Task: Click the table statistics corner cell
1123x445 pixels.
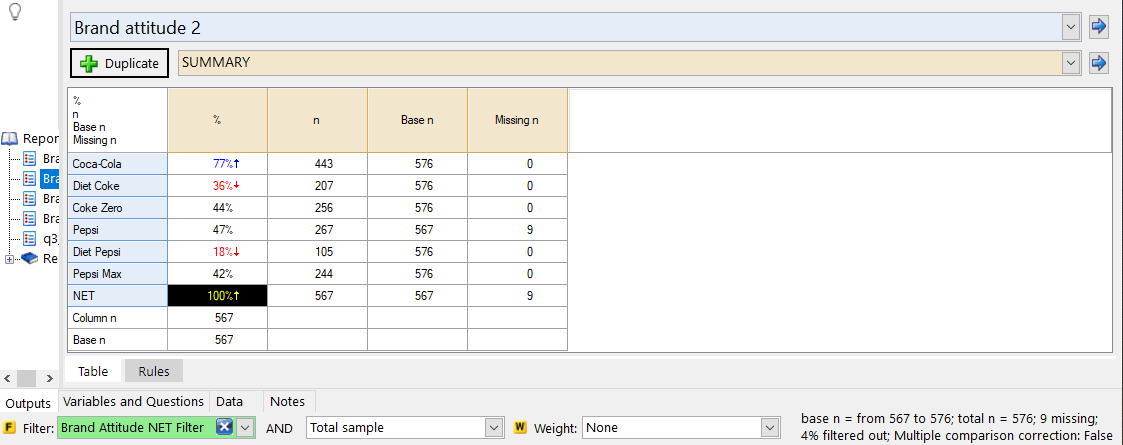Action: [x=117, y=120]
